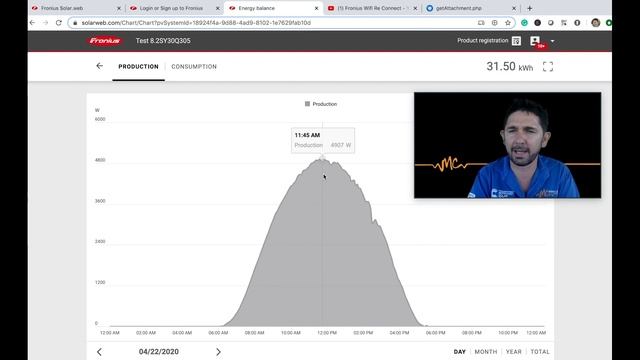640x360 pixels.
Task: Click the Chrome profile avatar
Action: click(596, 23)
